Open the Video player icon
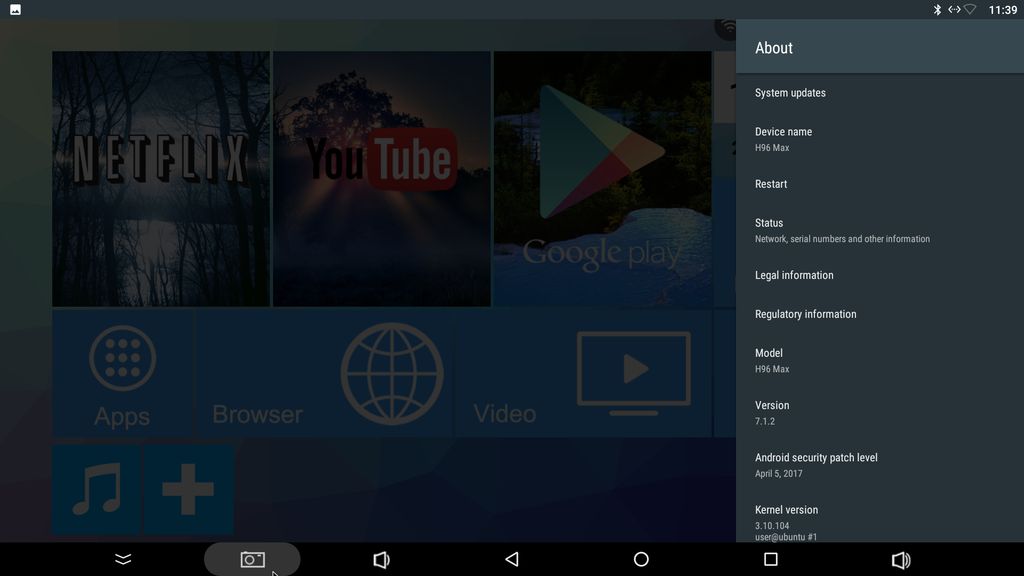The image size is (1024, 576). click(633, 373)
